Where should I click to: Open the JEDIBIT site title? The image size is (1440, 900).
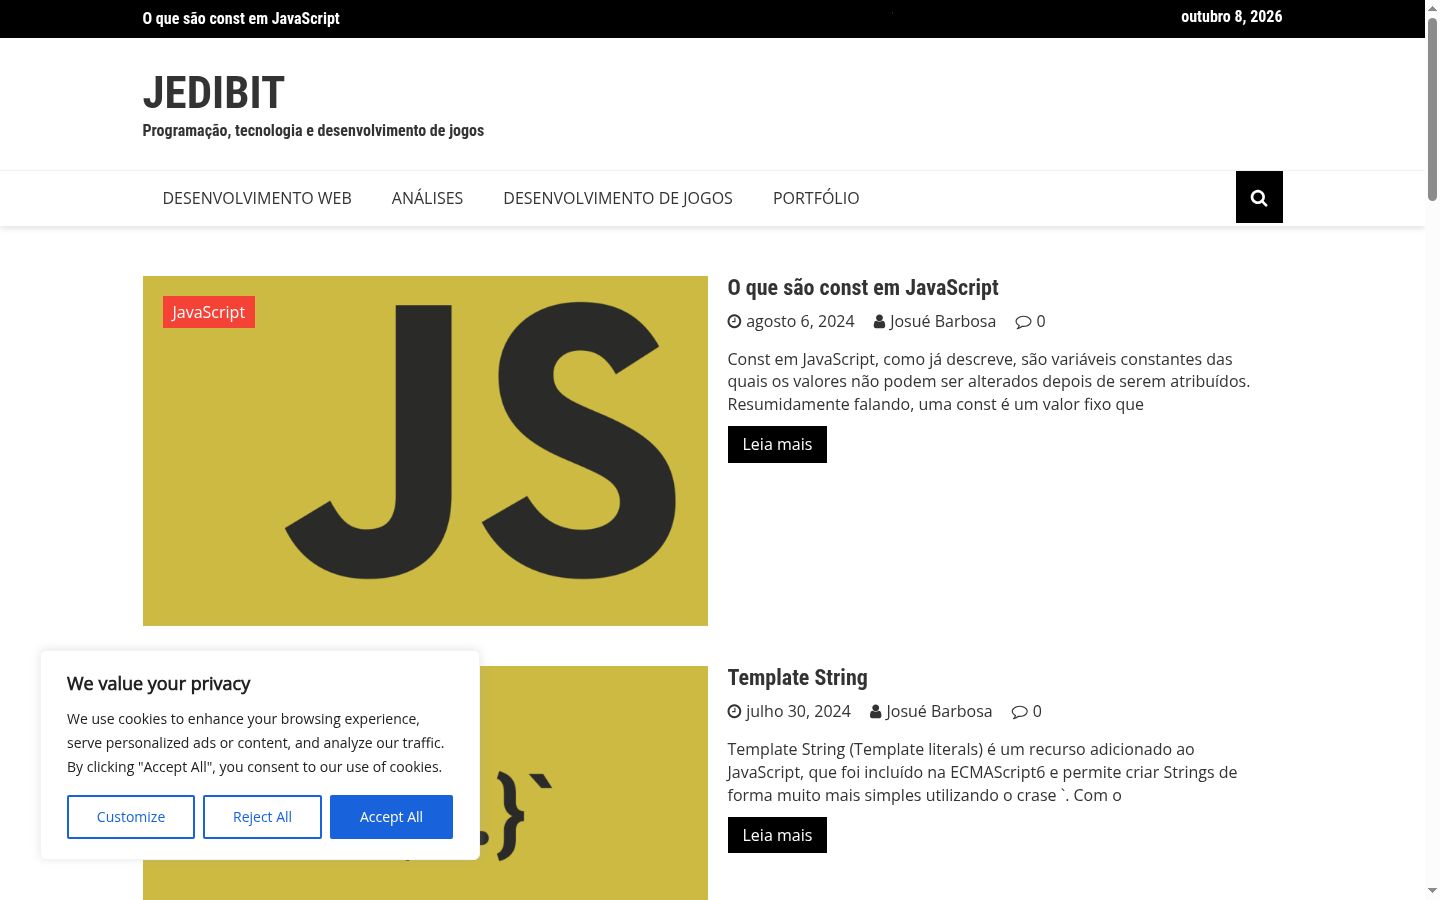pyautogui.click(x=214, y=93)
